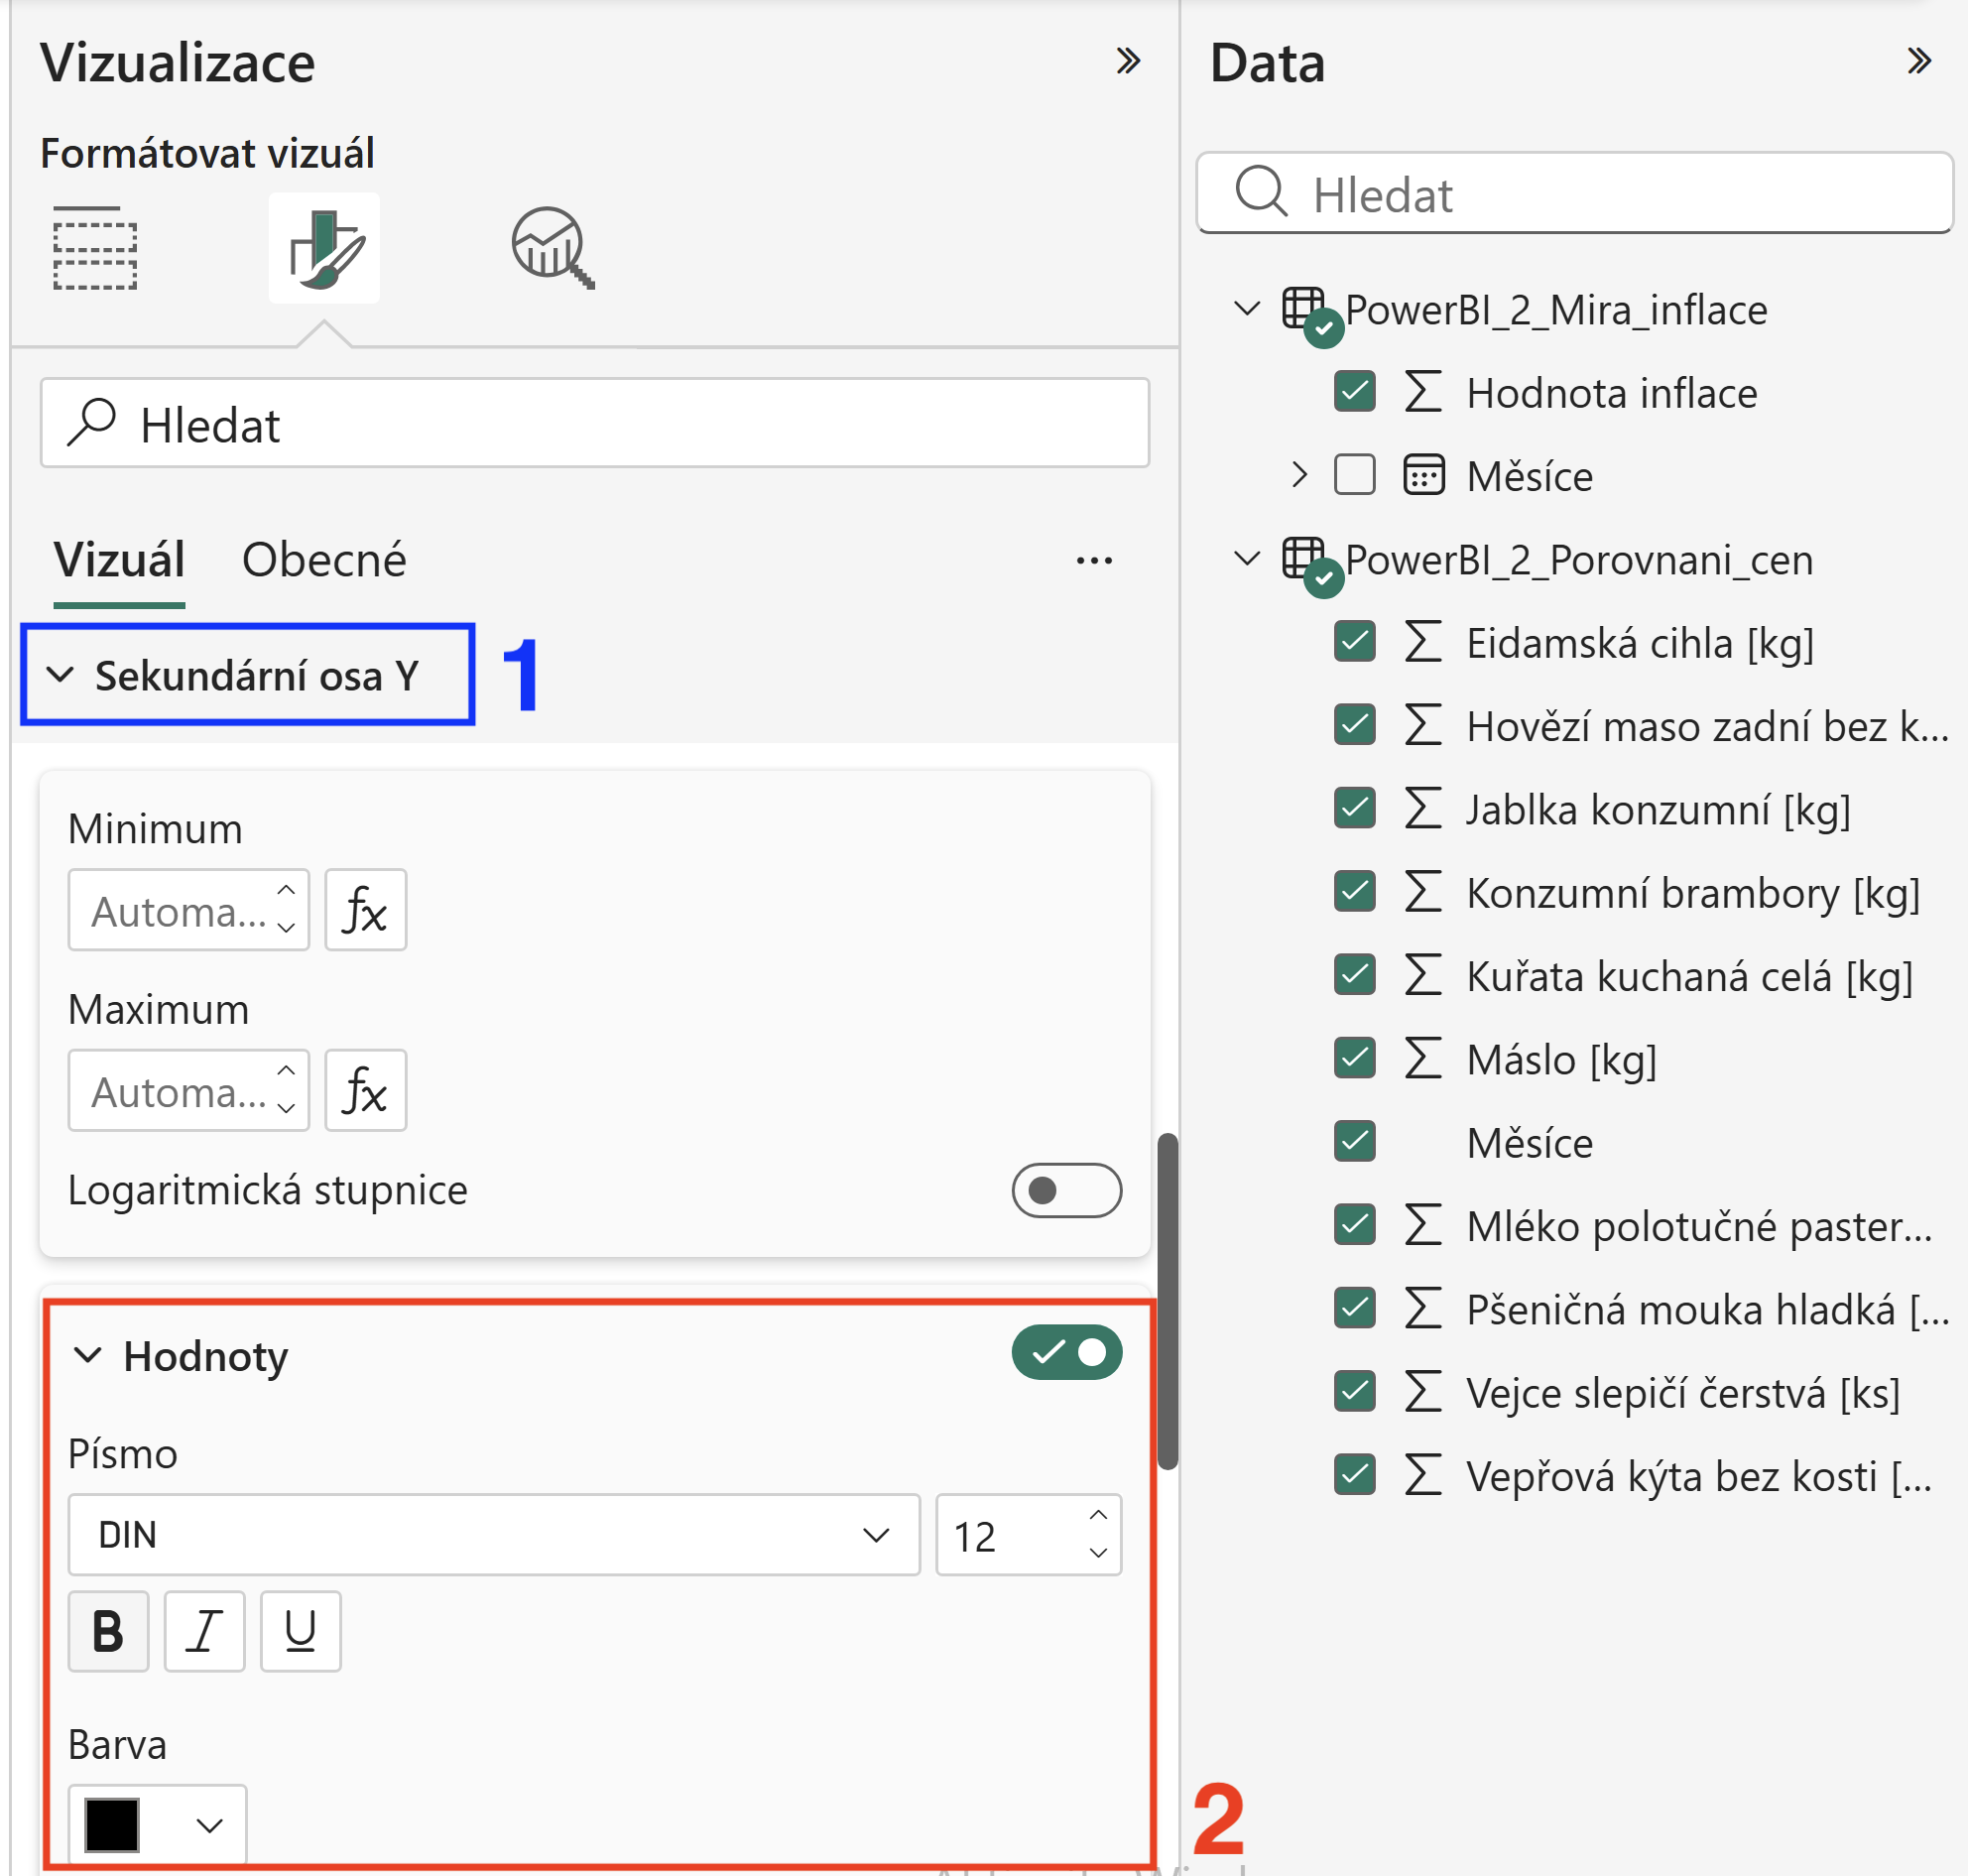Switch off the Hodnoty toggle

coord(1066,1352)
